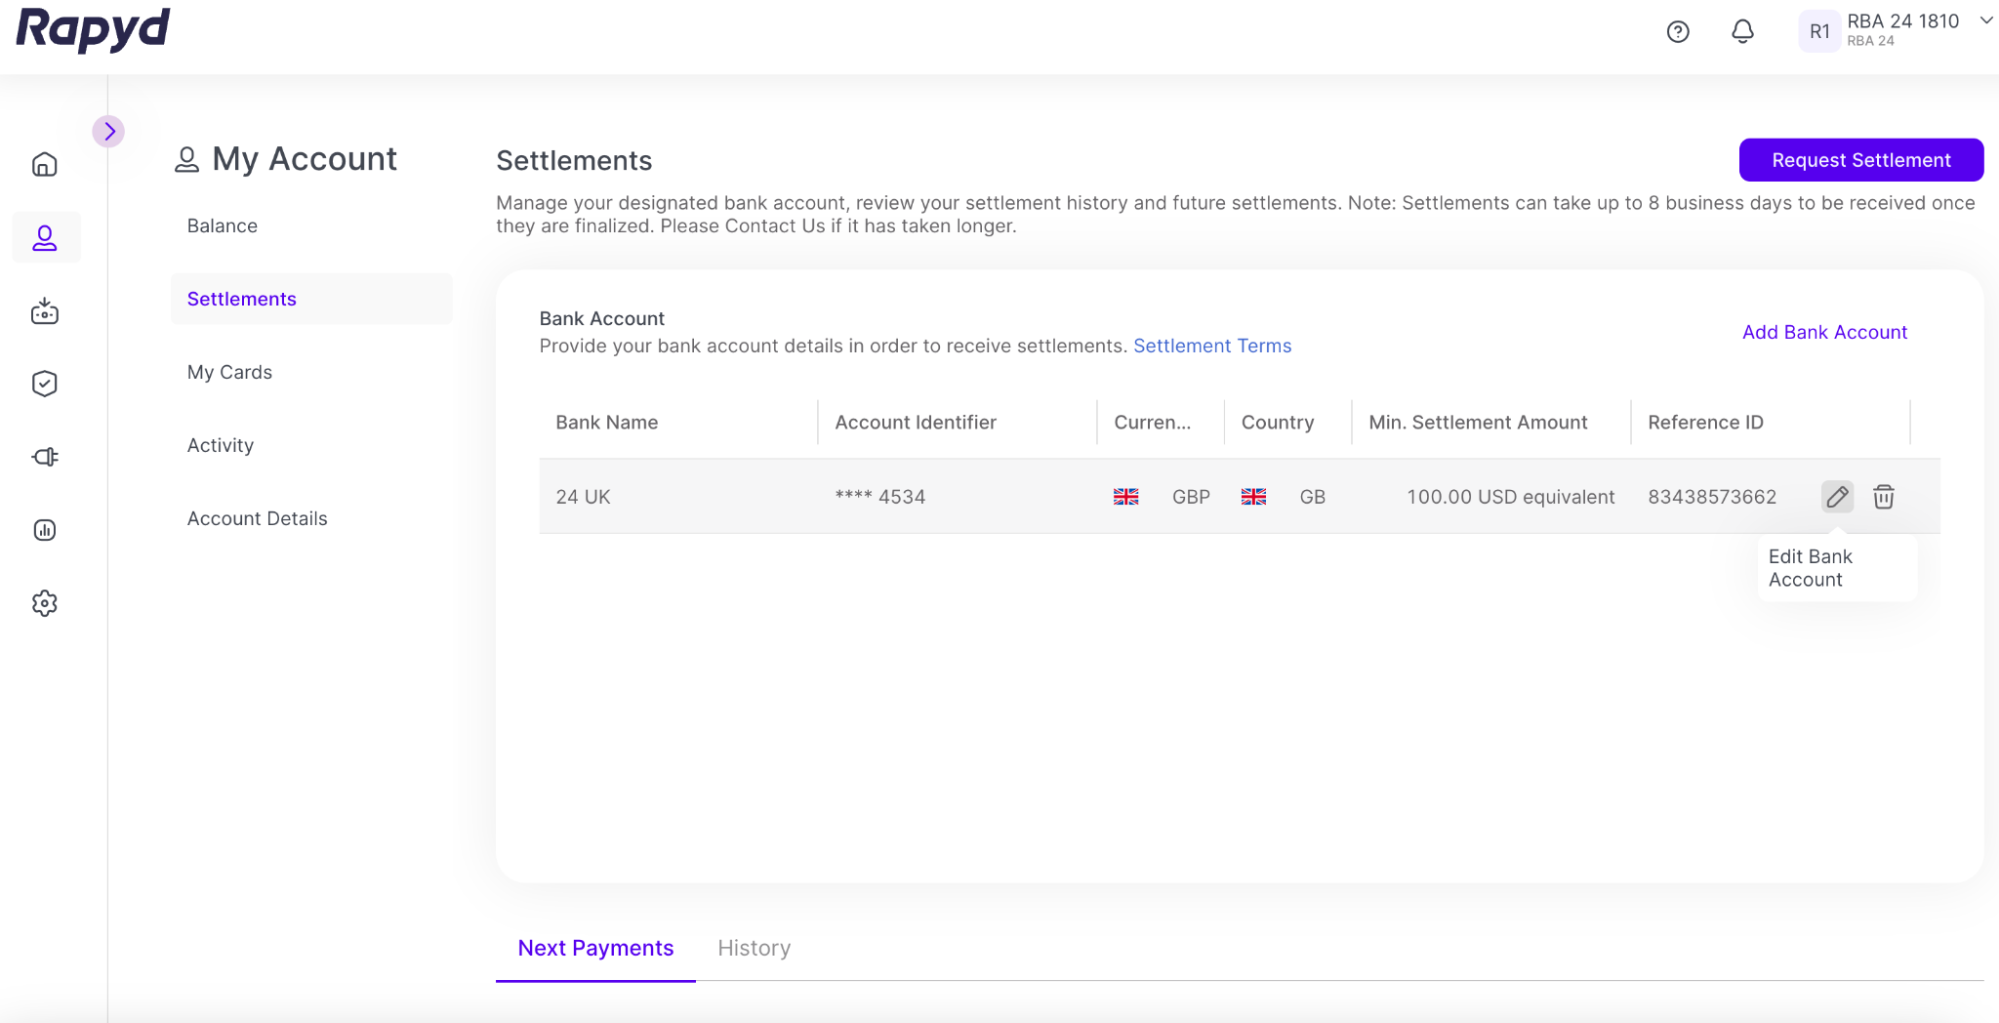
Task: Open the home dashboard icon in sidebar
Action: click(x=45, y=164)
